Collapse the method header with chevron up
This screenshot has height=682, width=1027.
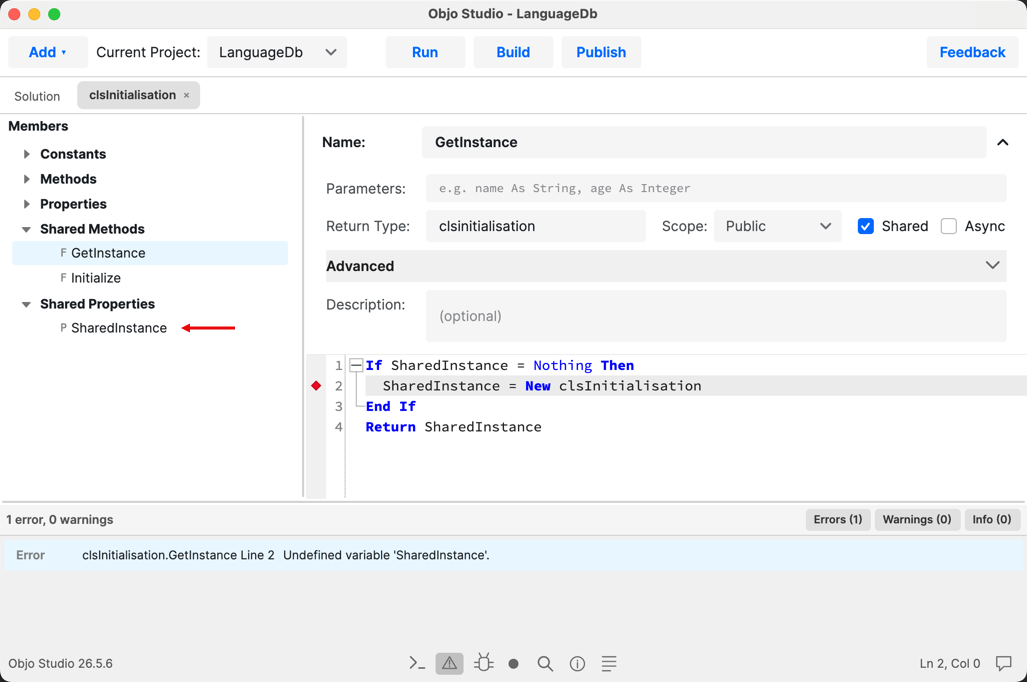coord(1002,142)
